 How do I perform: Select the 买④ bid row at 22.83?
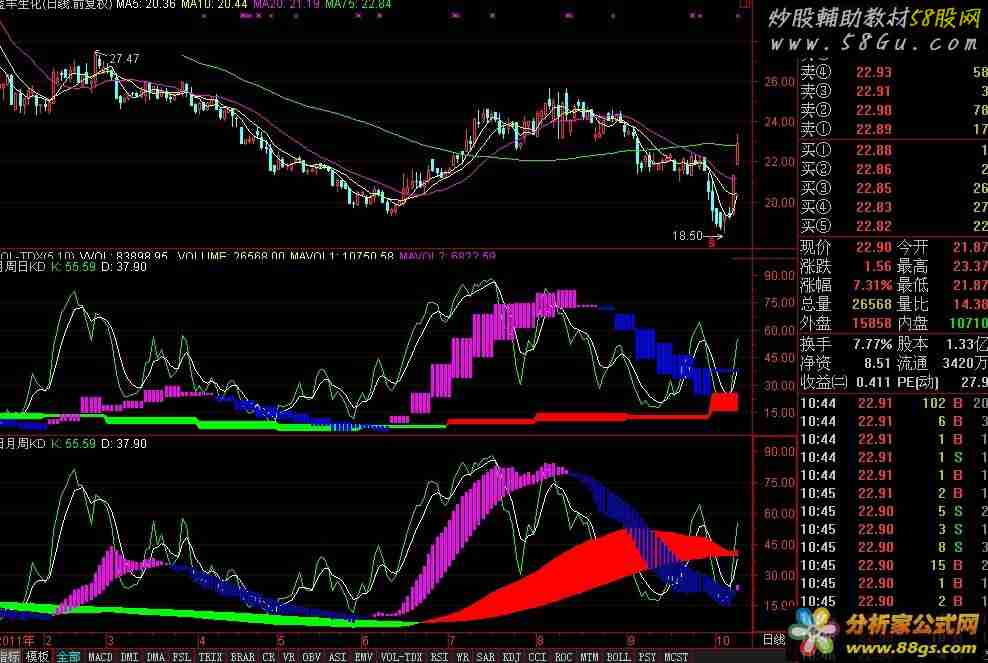(893, 207)
